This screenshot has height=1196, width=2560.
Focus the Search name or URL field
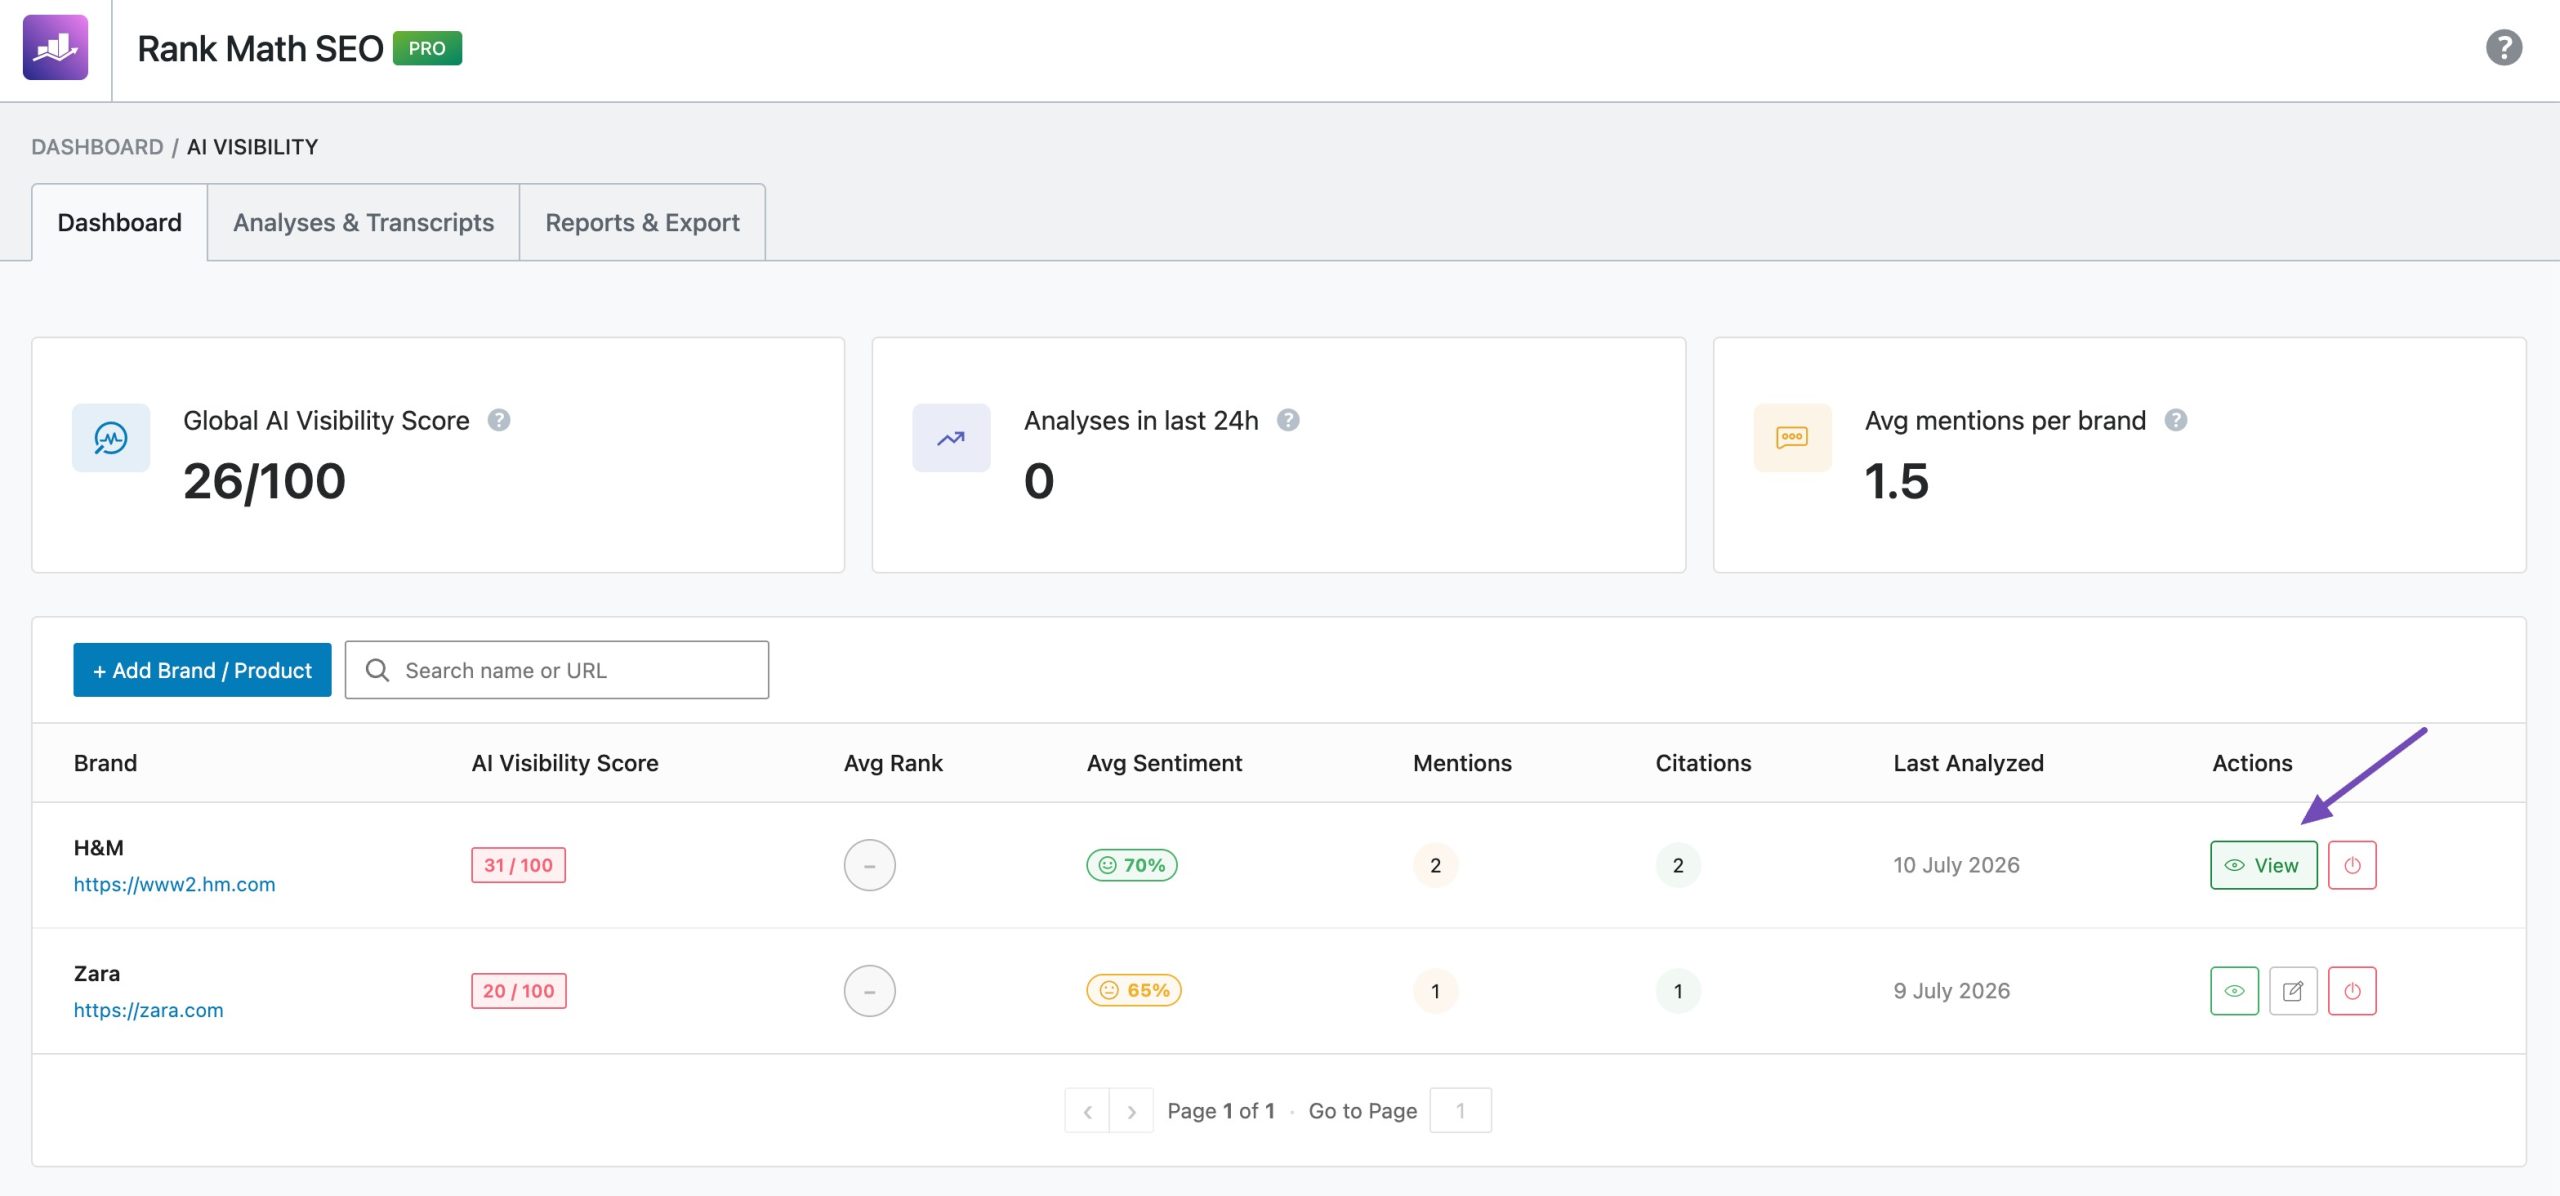pyautogui.click(x=557, y=670)
